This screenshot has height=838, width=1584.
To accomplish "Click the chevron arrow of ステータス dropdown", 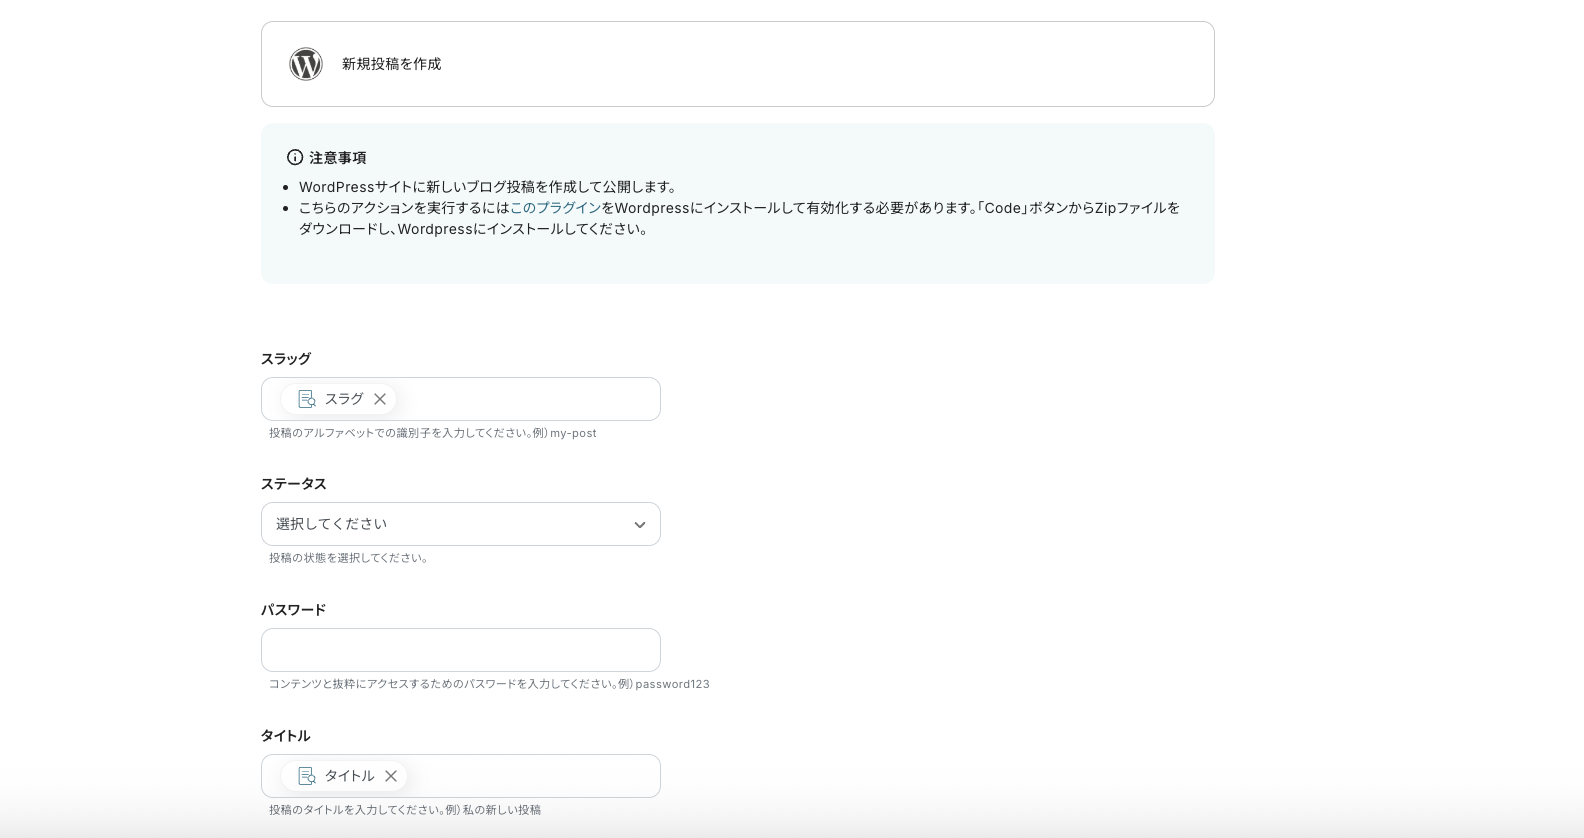I will pos(639,525).
